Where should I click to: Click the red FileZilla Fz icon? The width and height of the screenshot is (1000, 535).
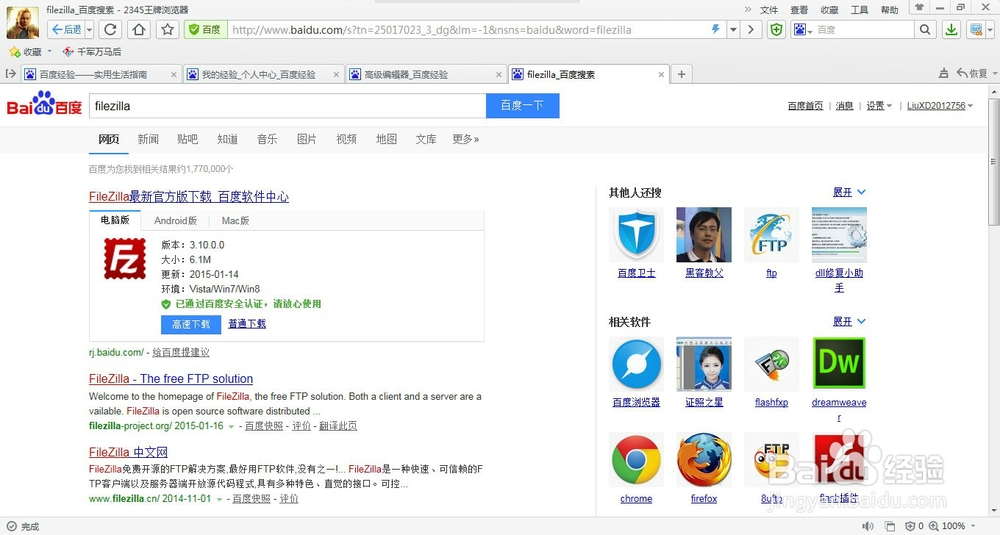pos(125,258)
